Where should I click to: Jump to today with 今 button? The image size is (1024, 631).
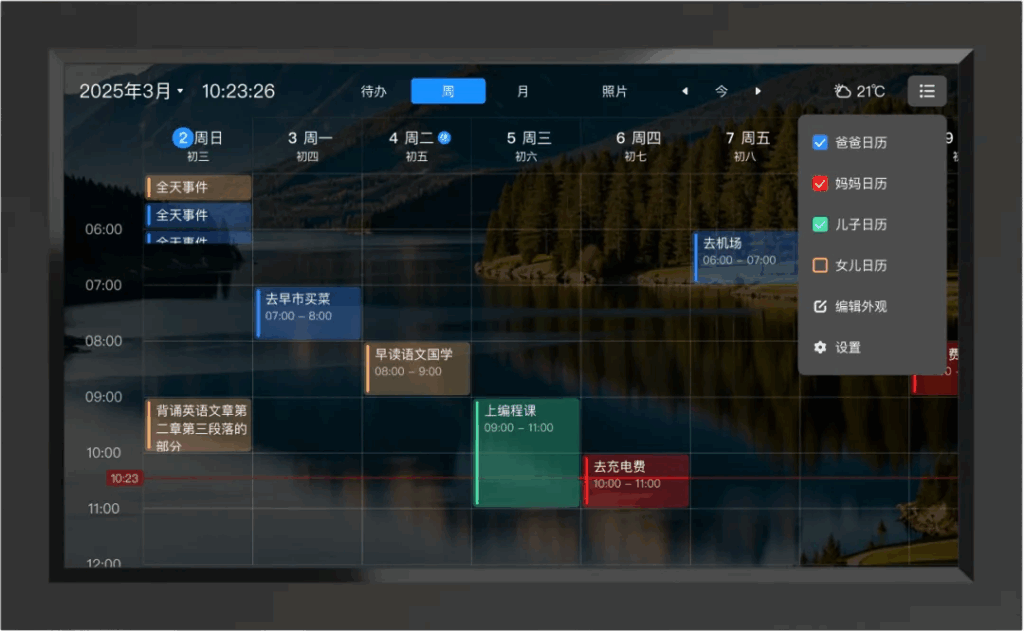[x=721, y=91]
